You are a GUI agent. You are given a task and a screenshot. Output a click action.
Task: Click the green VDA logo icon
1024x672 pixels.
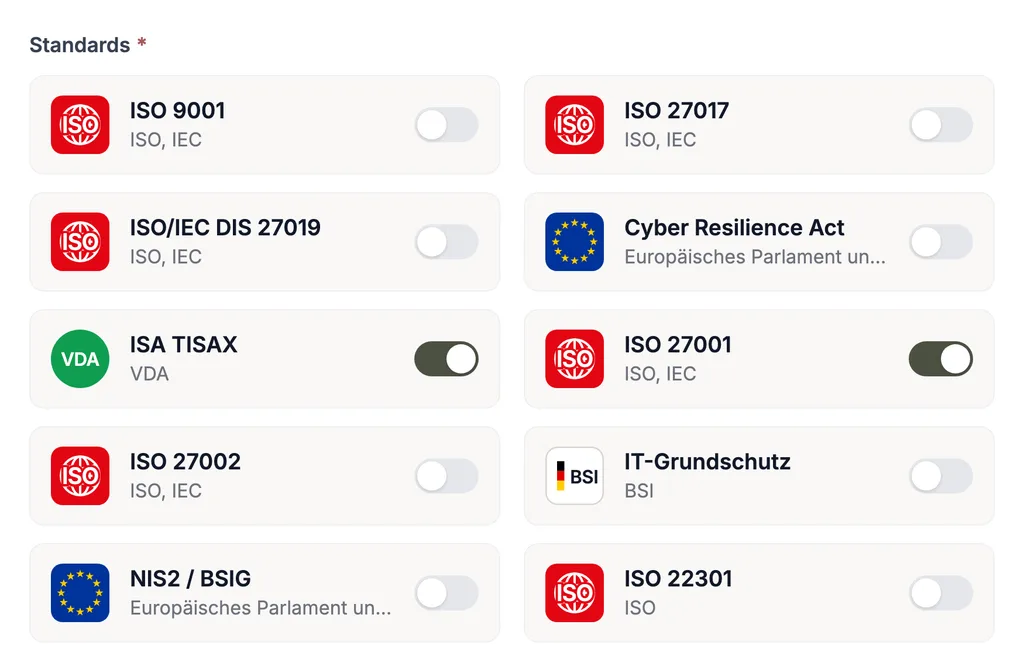80,359
